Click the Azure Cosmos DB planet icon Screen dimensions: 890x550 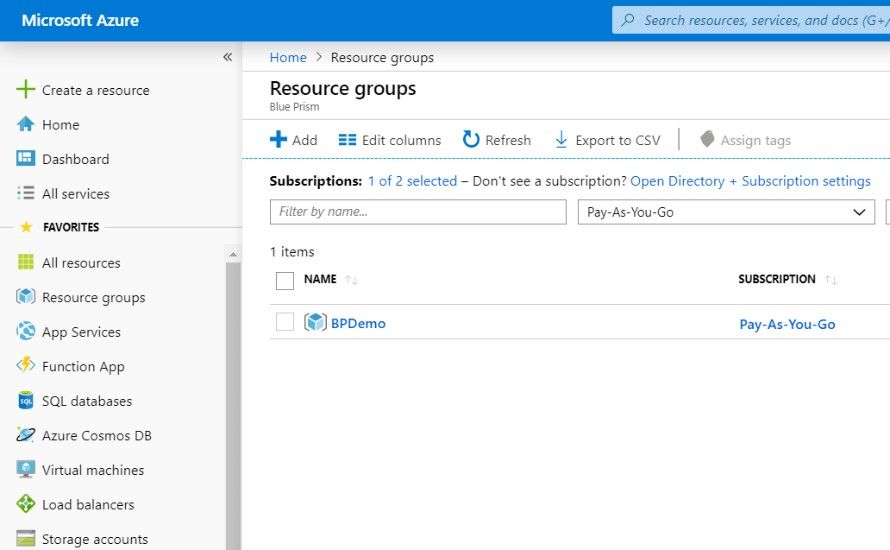(26, 435)
